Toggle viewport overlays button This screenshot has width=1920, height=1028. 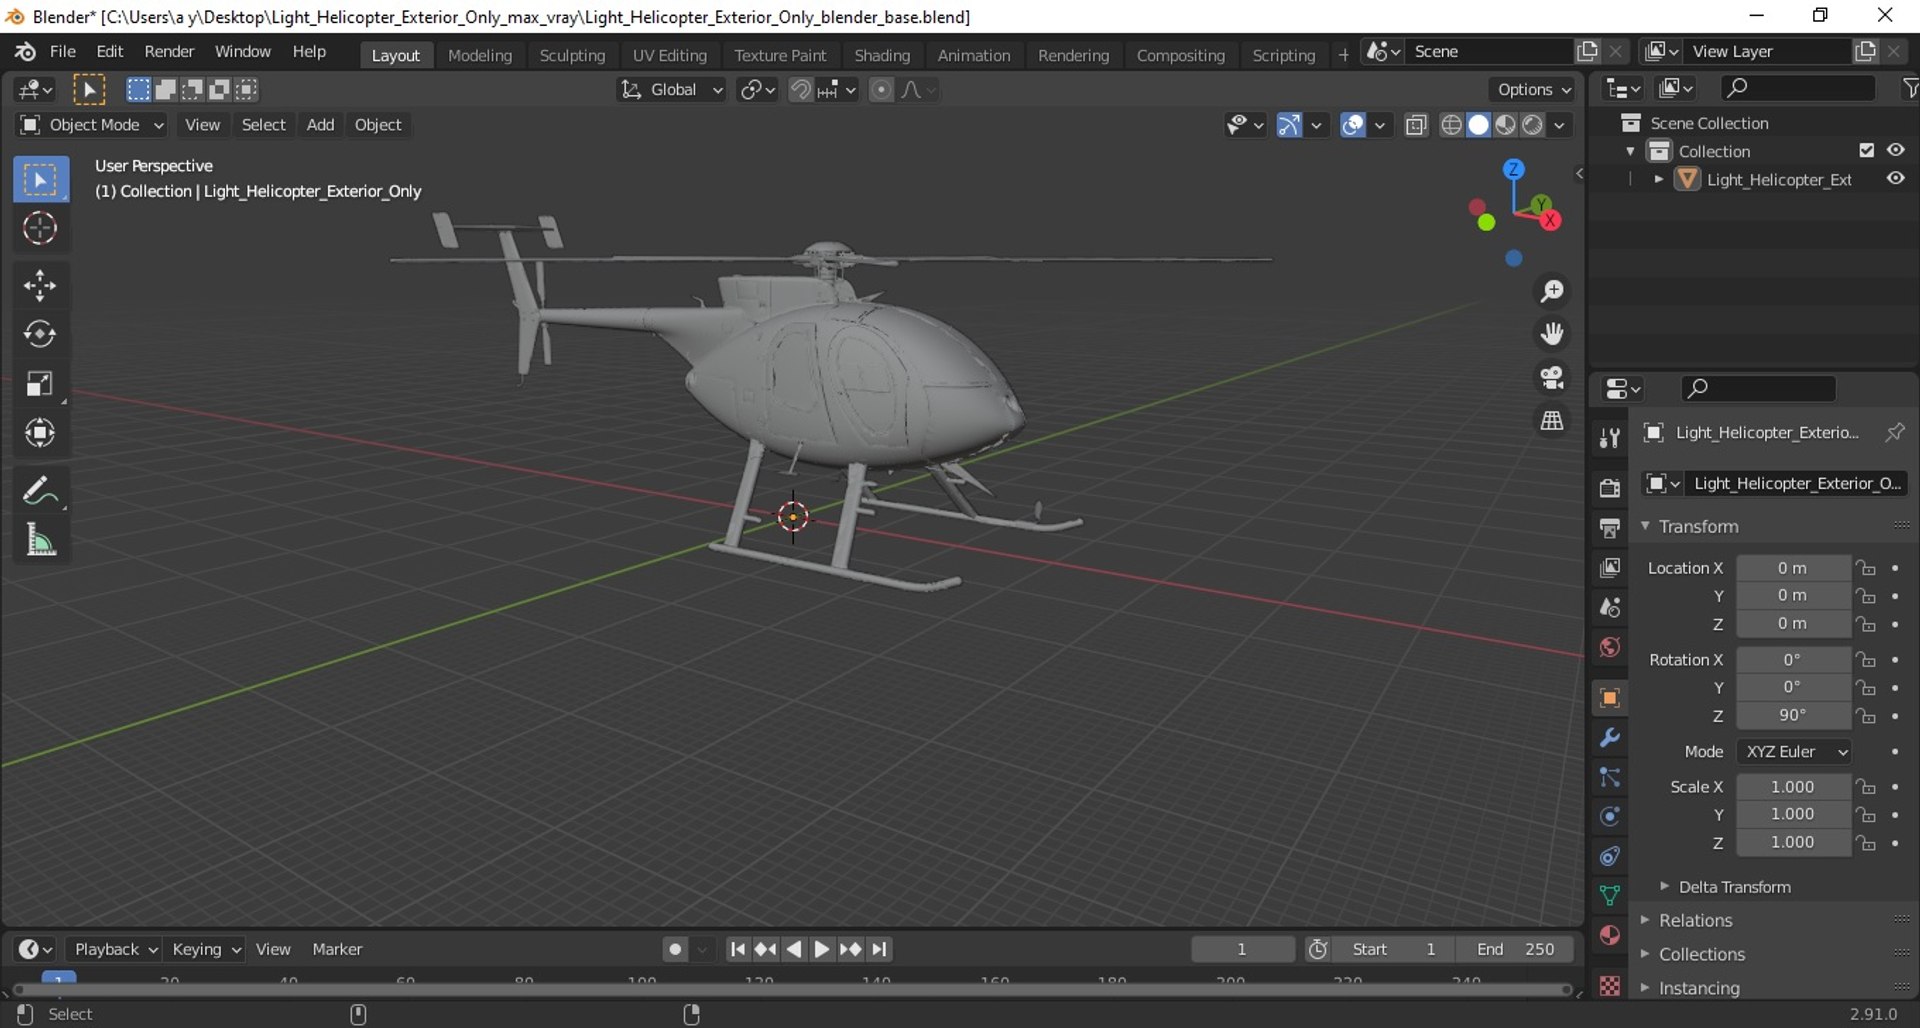(1352, 125)
